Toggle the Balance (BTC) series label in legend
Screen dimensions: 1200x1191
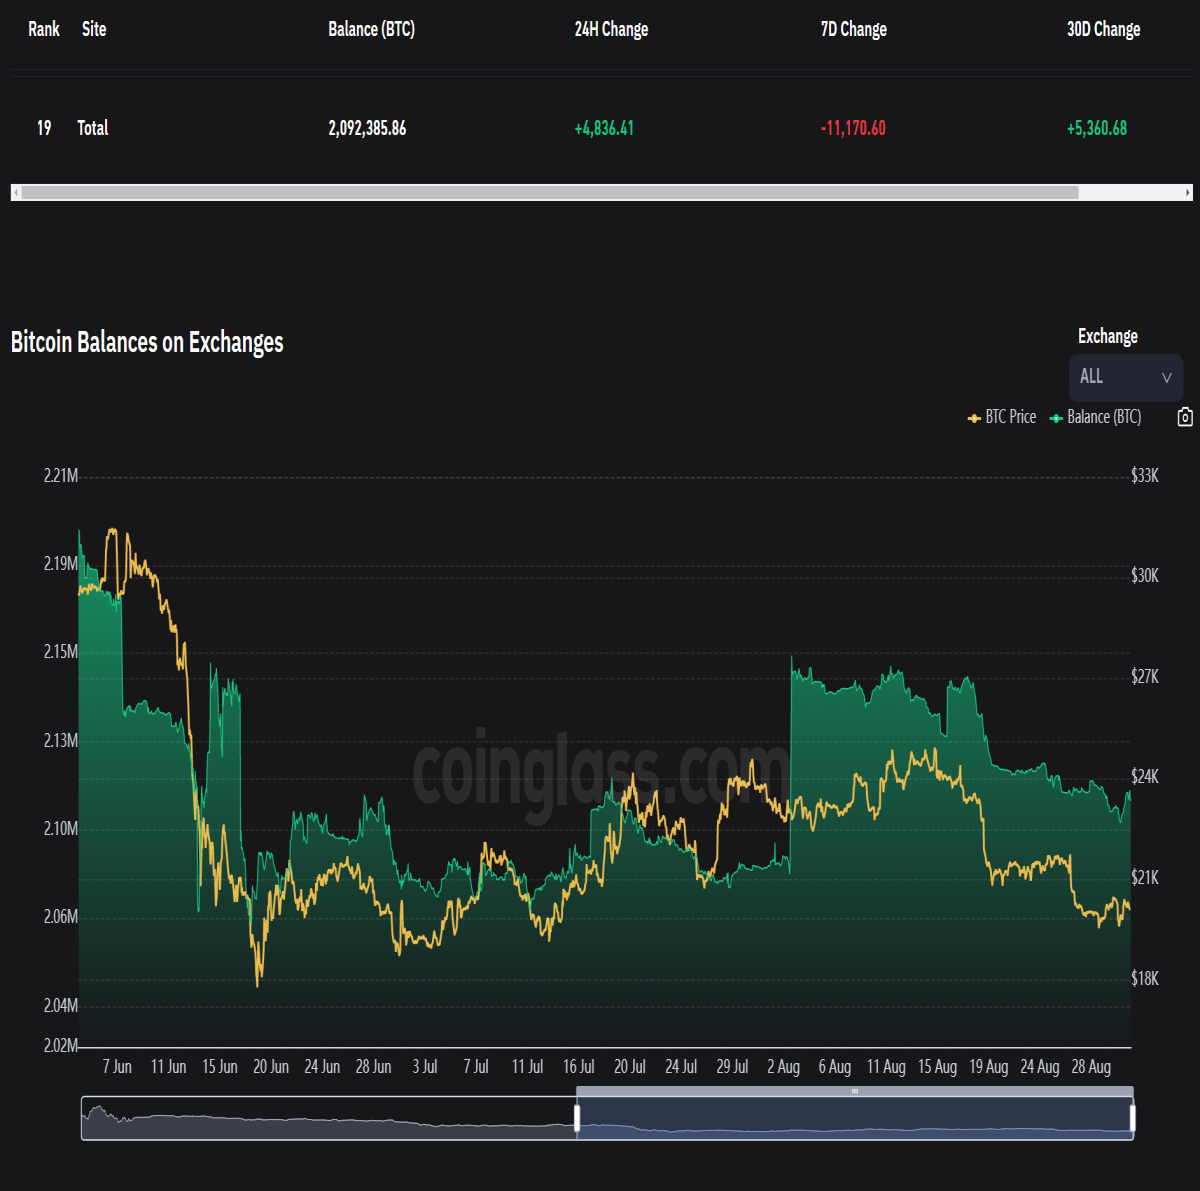tap(1104, 417)
